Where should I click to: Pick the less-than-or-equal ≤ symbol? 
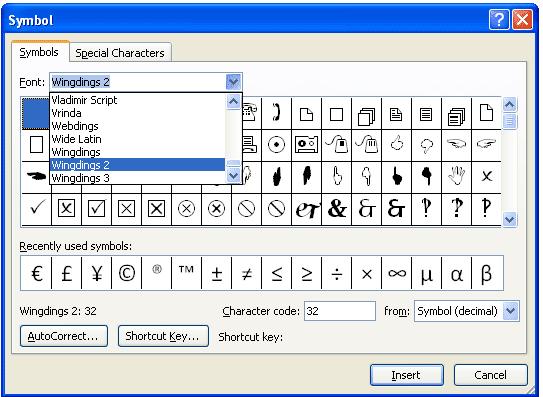click(276, 273)
